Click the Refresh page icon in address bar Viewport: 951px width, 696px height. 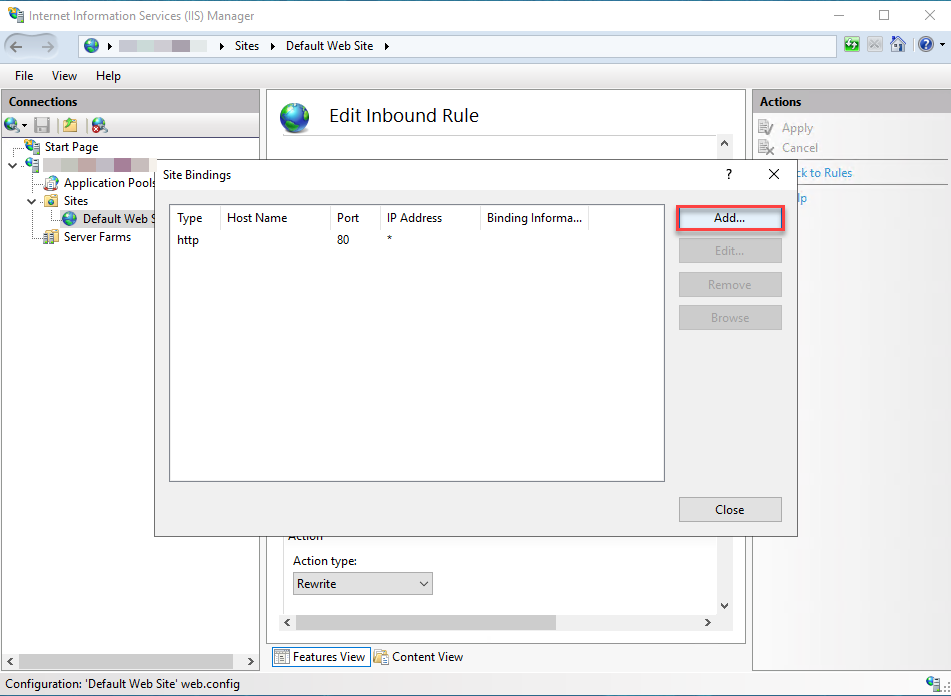852,45
